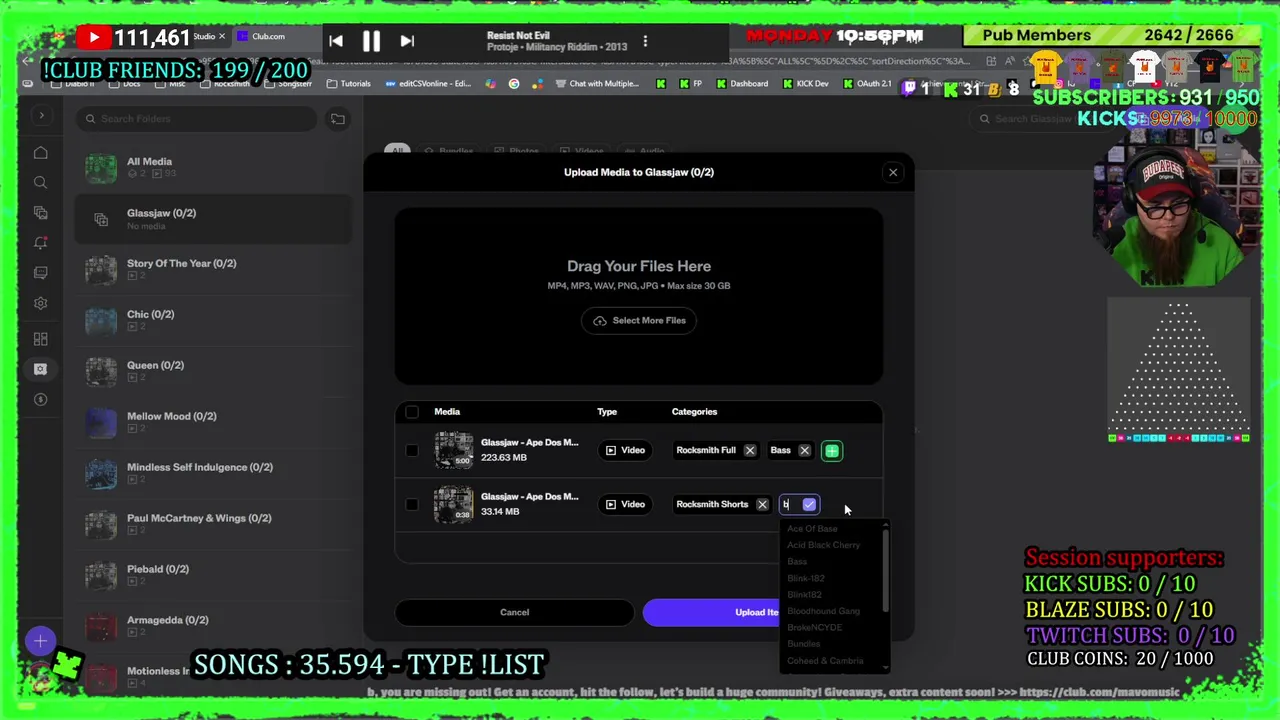Open Video type dropdown for 33.14 MB file
The image size is (1280, 720).
pyautogui.click(x=625, y=504)
